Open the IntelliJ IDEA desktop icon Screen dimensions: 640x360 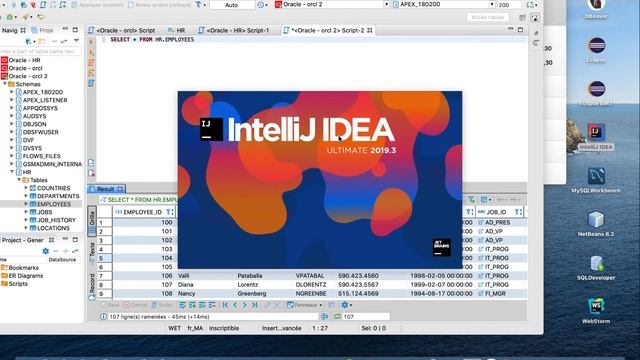[x=596, y=132]
